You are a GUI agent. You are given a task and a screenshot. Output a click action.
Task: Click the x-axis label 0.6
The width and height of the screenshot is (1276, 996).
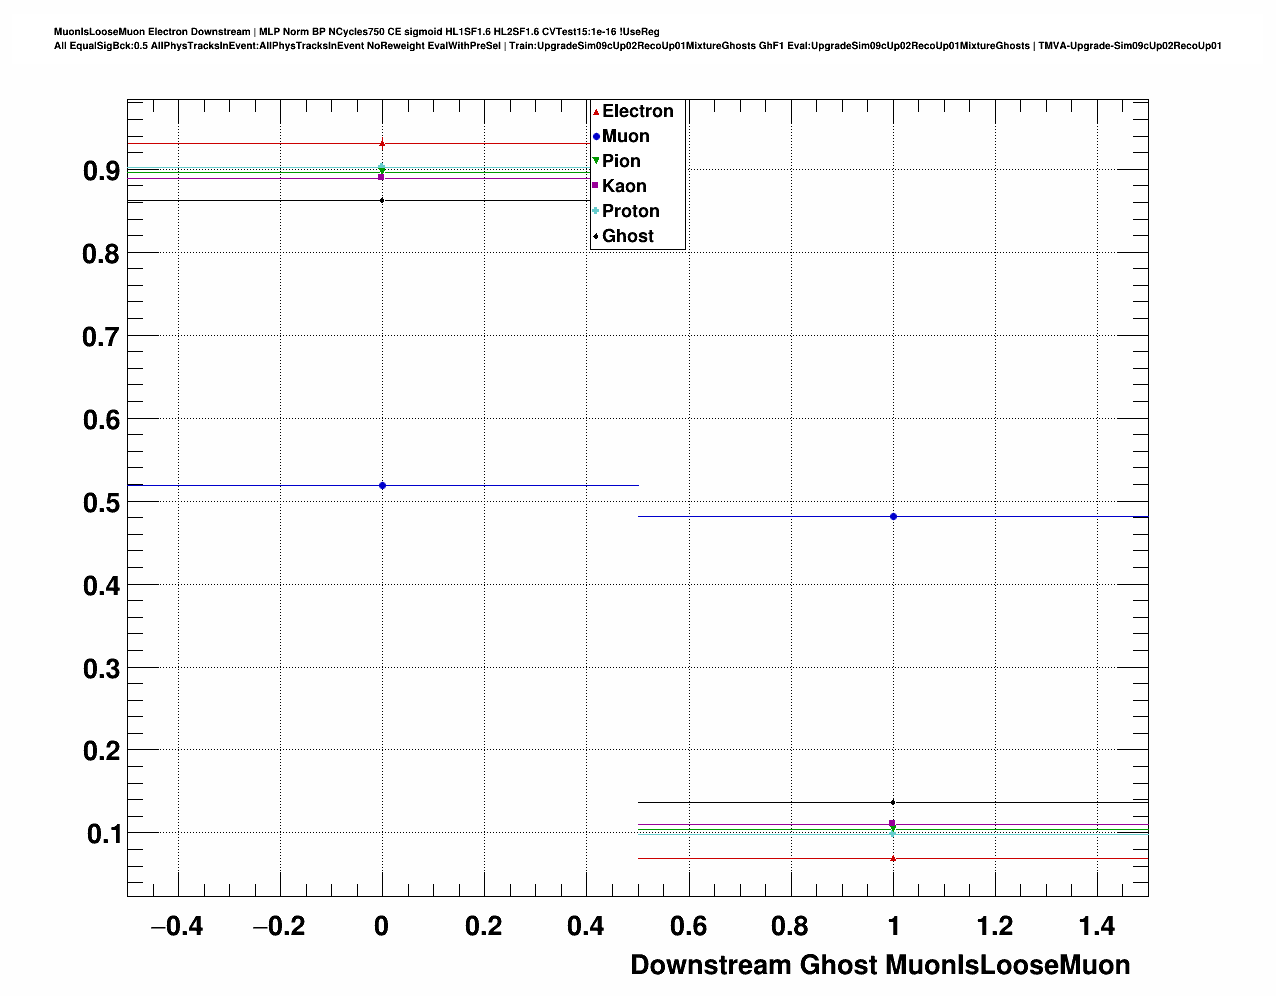688,927
